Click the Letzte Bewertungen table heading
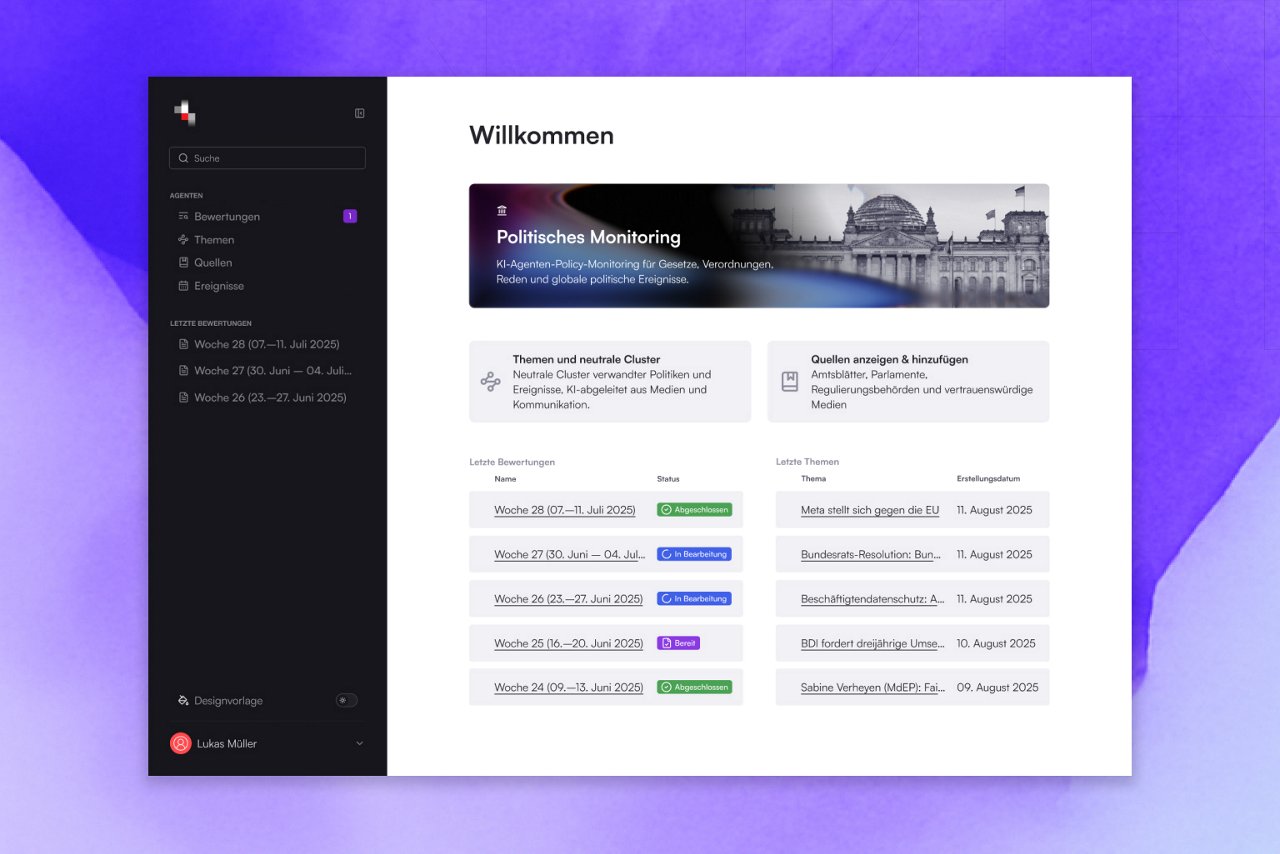The image size is (1280, 854). pyautogui.click(x=512, y=462)
